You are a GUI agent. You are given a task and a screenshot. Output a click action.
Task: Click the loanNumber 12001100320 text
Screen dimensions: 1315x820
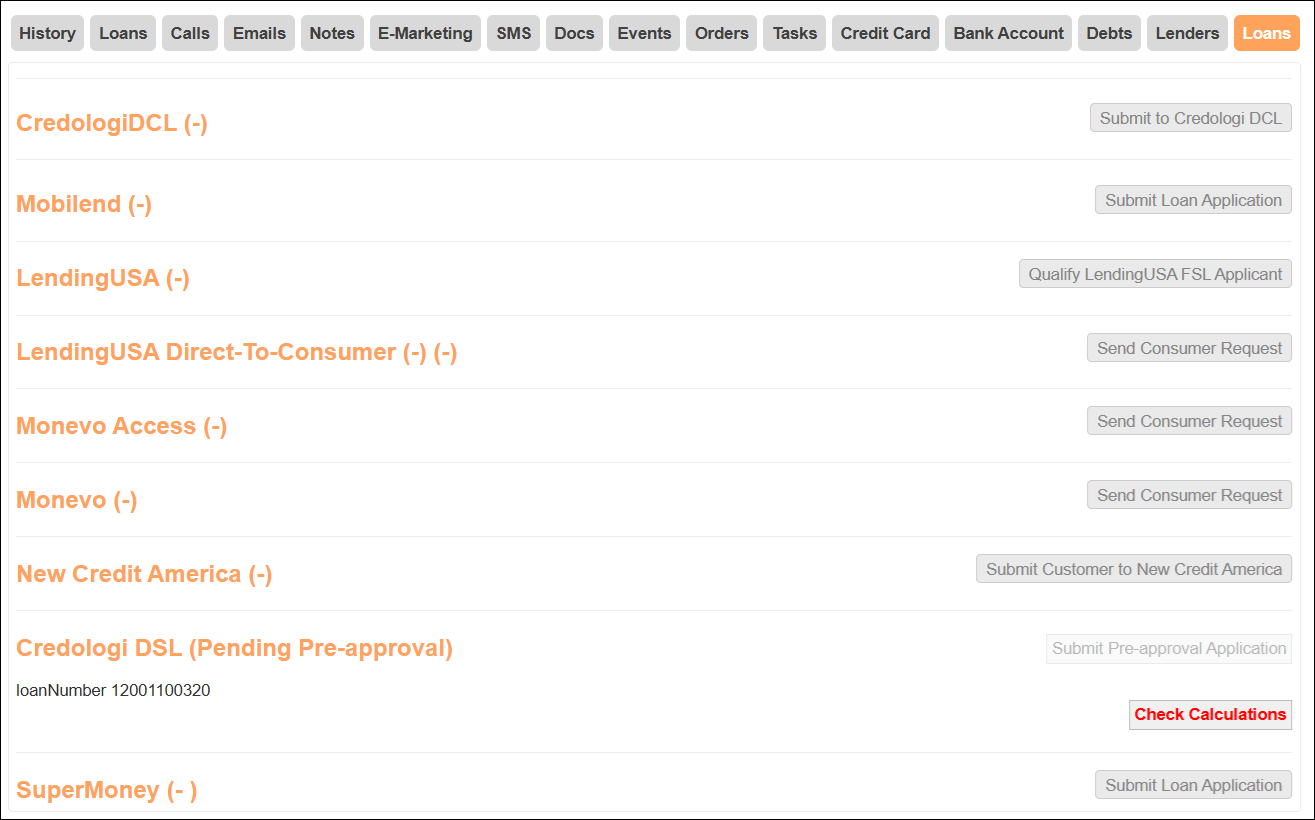(113, 690)
